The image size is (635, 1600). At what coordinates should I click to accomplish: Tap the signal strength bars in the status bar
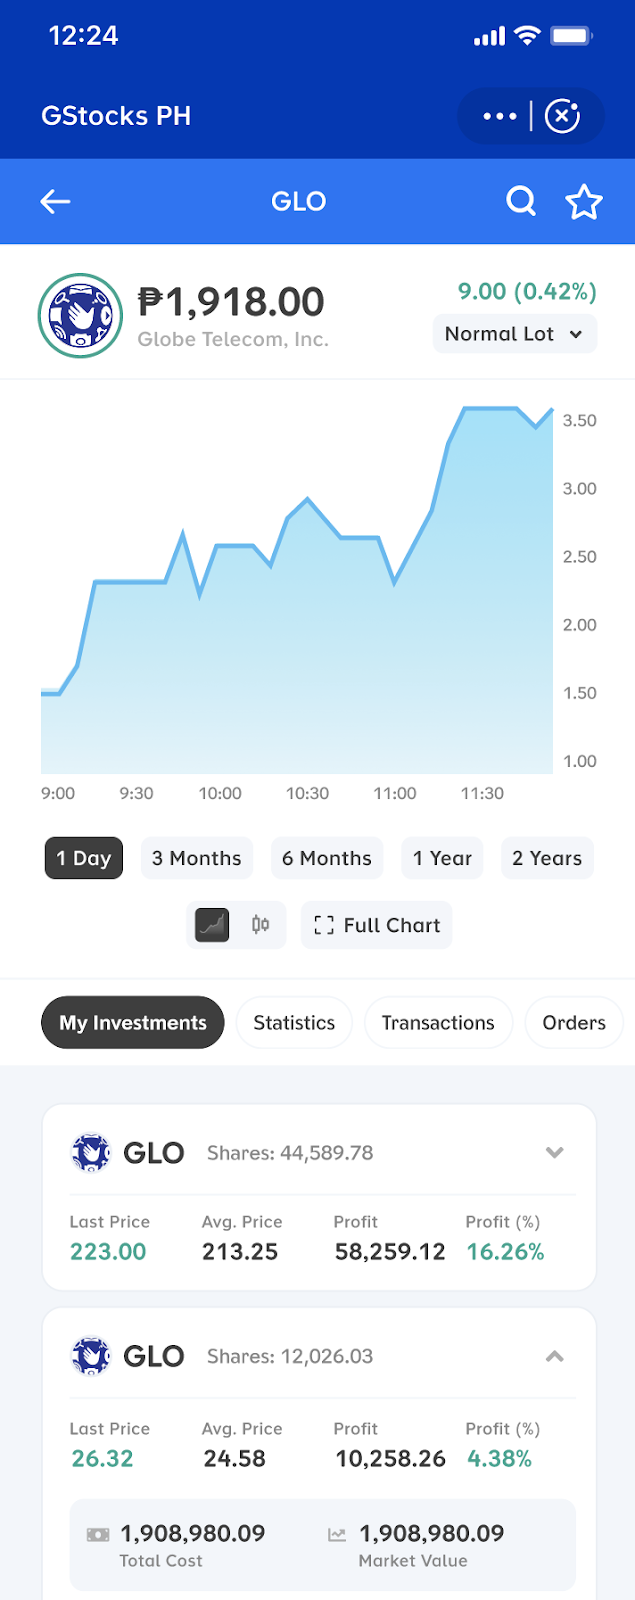pyautogui.click(x=489, y=35)
